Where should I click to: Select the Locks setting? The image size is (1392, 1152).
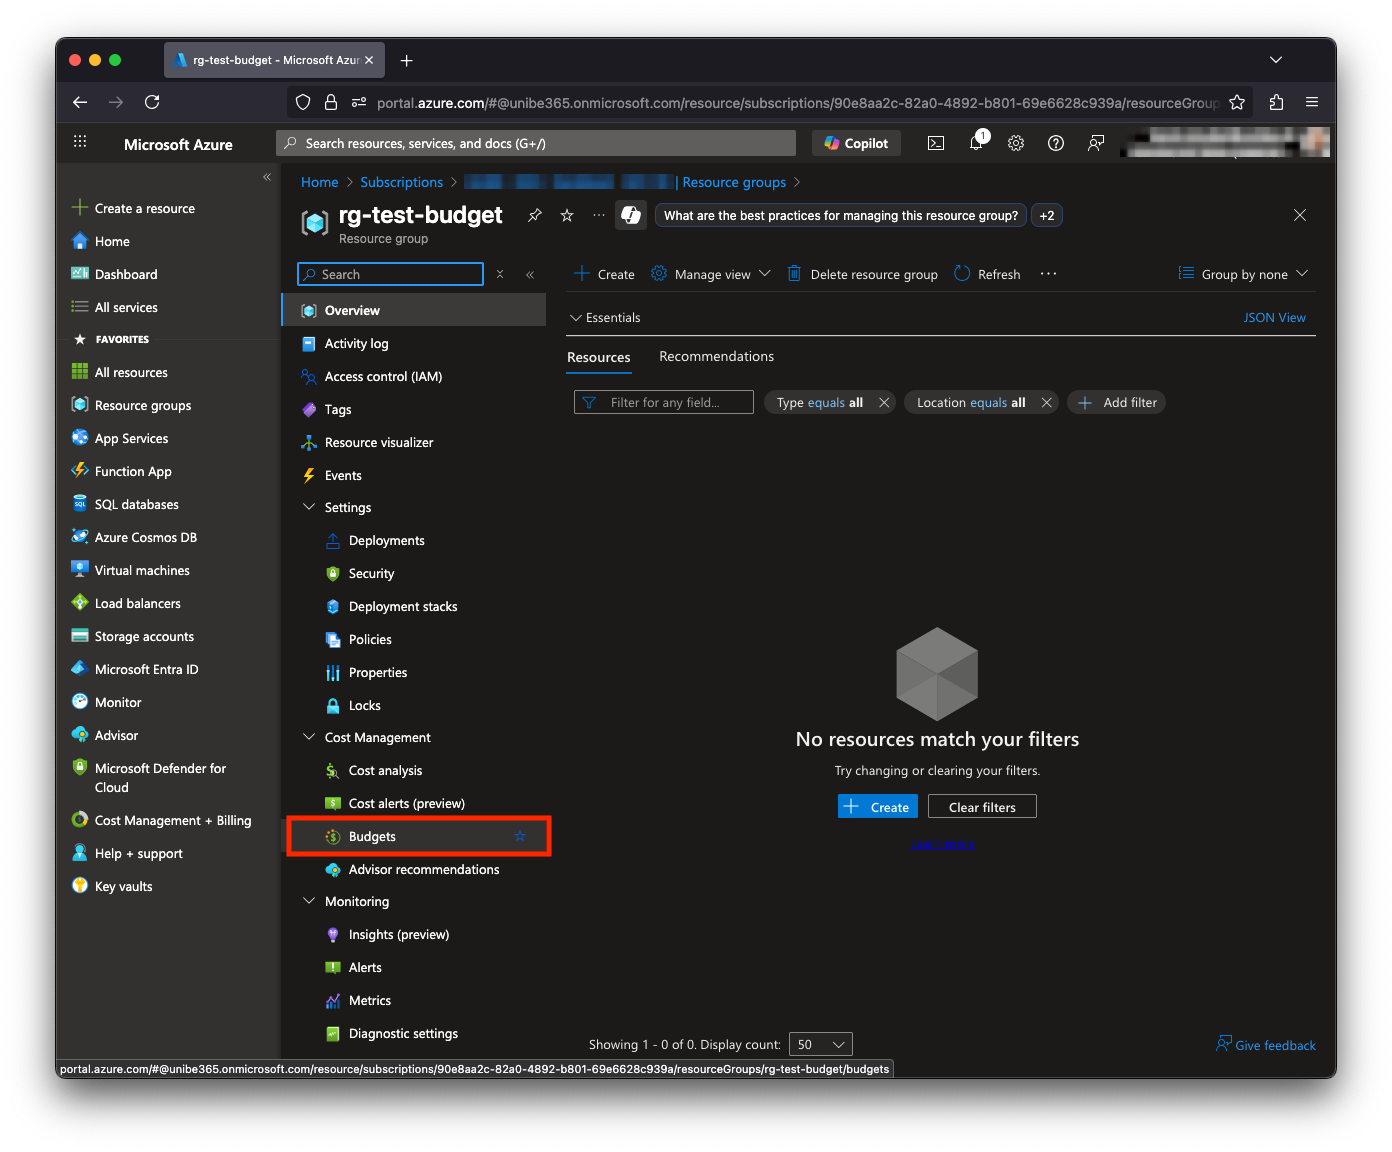(363, 705)
